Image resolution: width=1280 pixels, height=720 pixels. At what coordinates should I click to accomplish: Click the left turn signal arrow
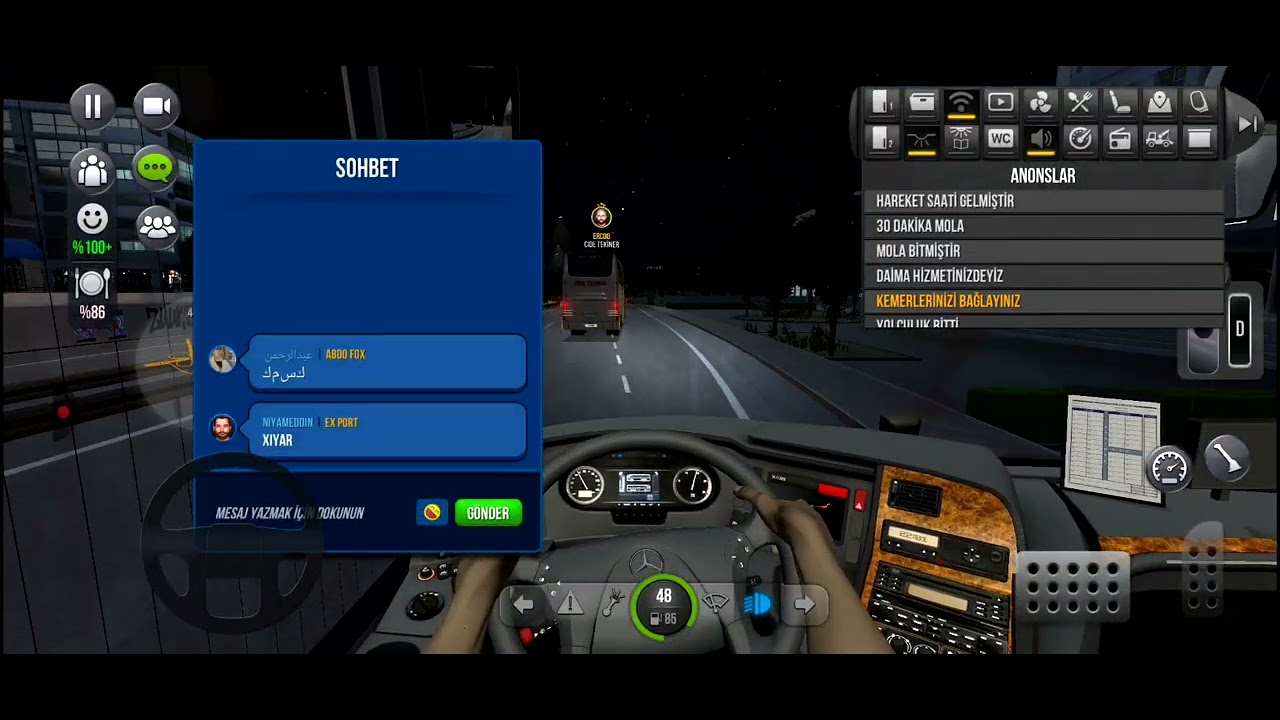pyautogui.click(x=522, y=604)
